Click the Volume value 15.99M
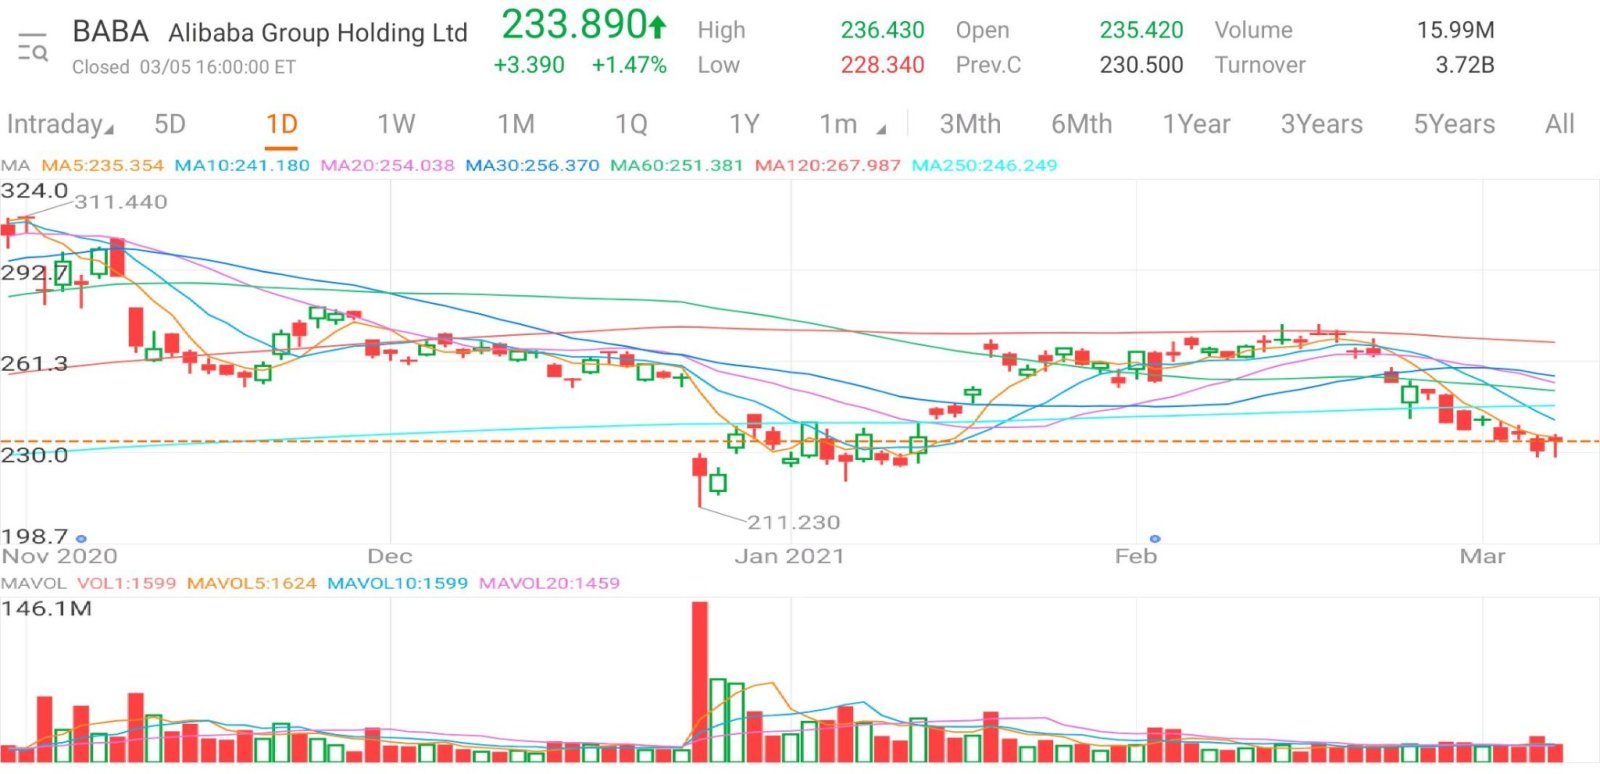The height and width of the screenshot is (774, 1600). pos(1456,30)
